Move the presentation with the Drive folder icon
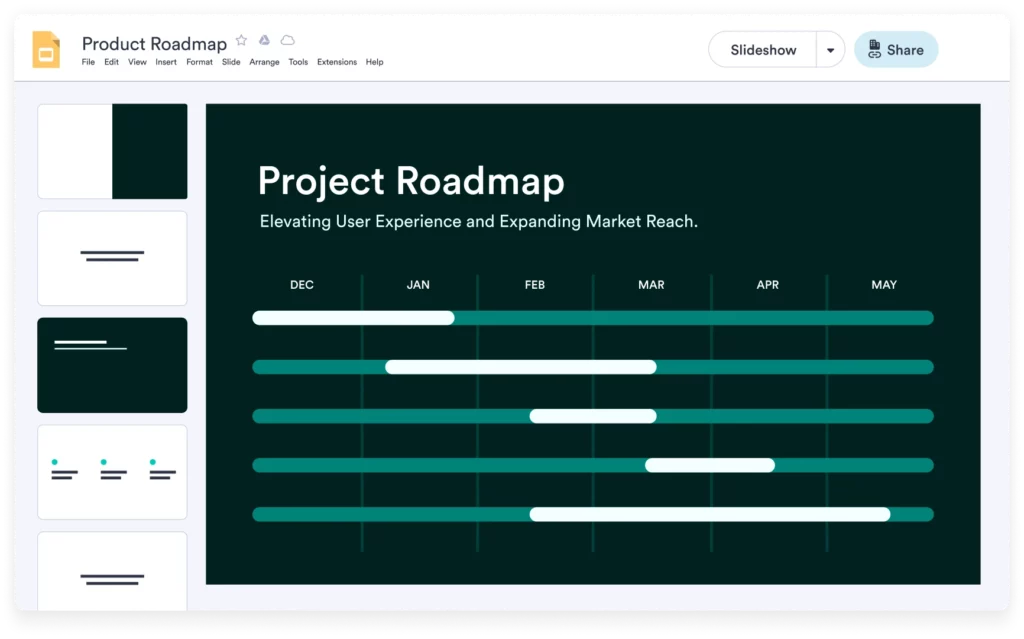Viewport: 1024px width, 639px height. [x=263, y=40]
